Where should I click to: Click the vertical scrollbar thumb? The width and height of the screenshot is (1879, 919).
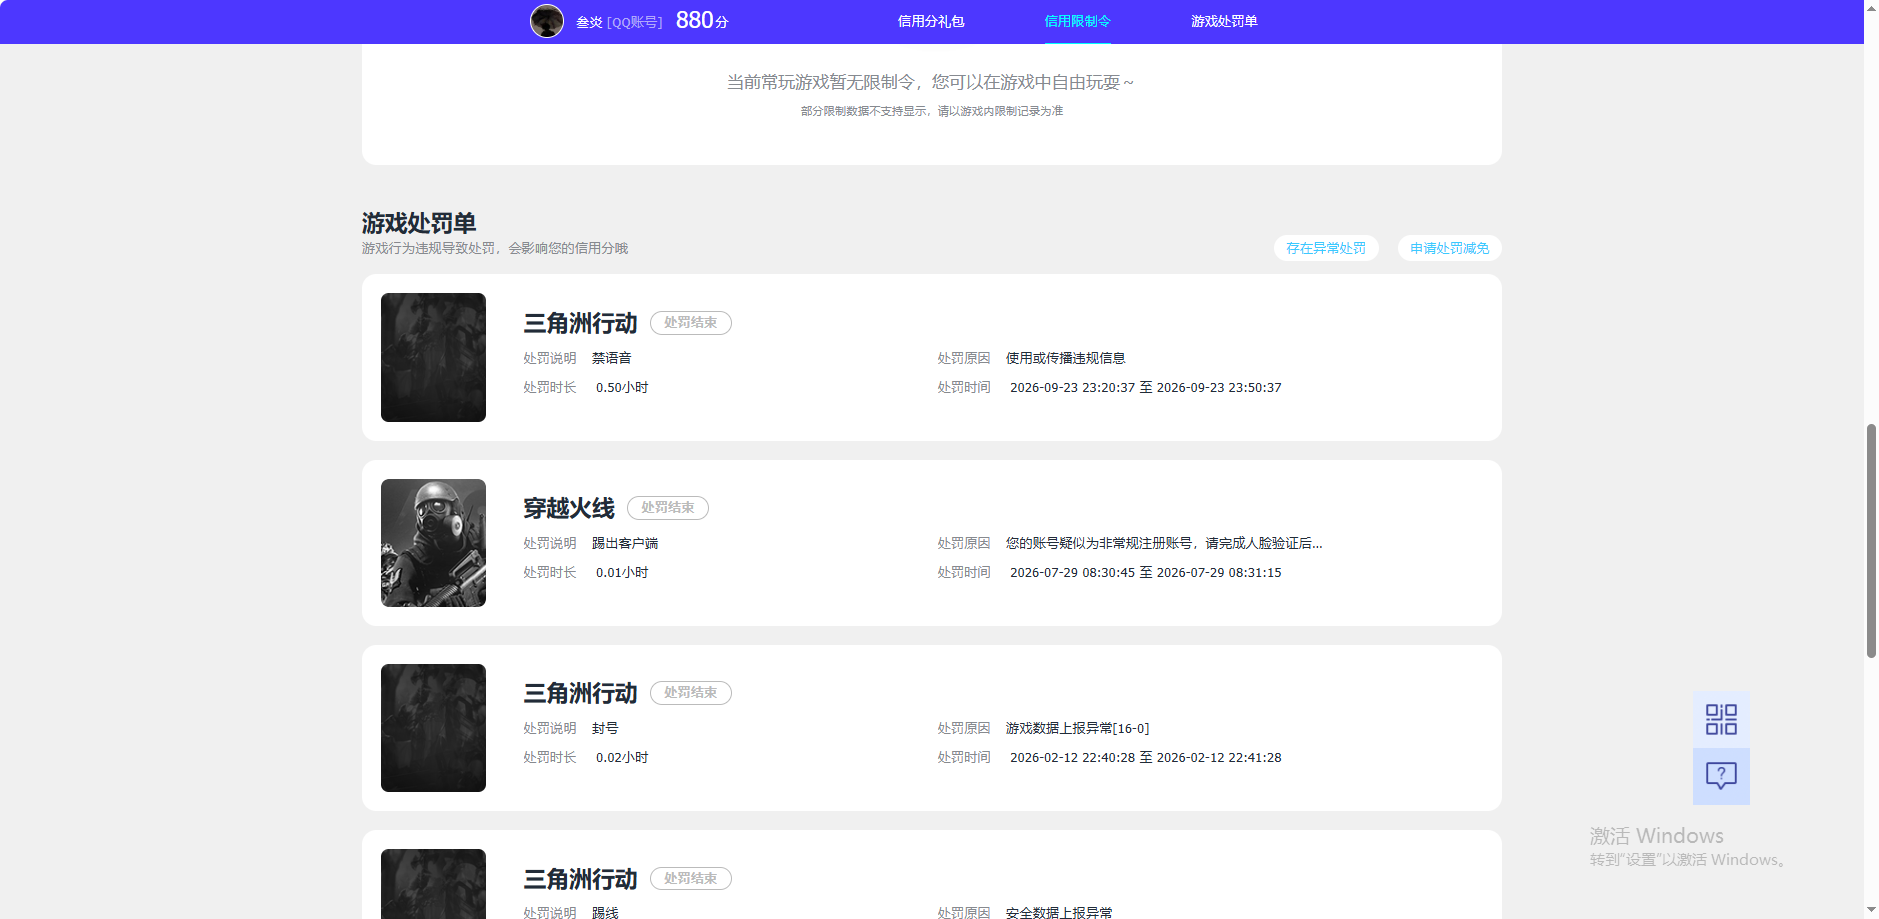pos(1871,541)
